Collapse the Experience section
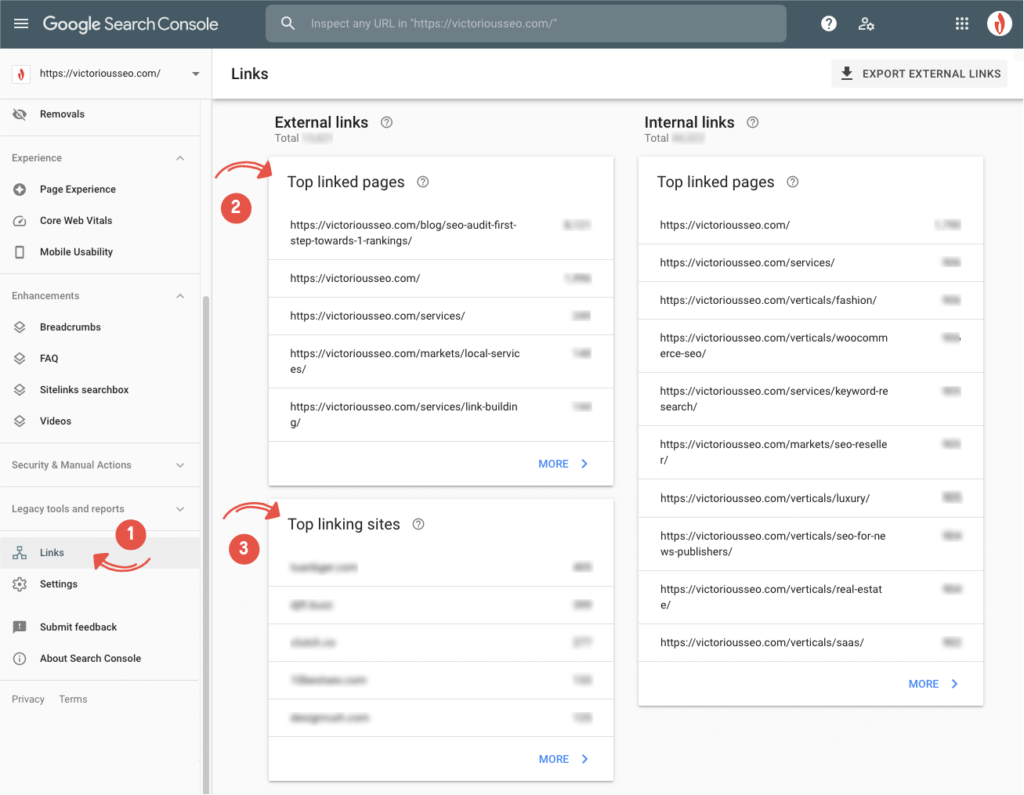1024x795 pixels. click(x=180, y=158)
